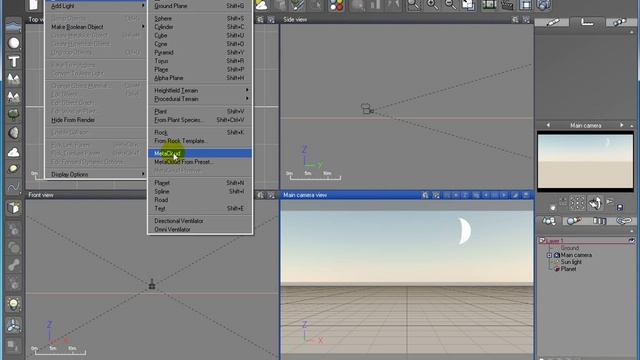Select the Text tool in left toolbar
The width and height of the screenshot is (640, 360).
[x=13, y=61]
